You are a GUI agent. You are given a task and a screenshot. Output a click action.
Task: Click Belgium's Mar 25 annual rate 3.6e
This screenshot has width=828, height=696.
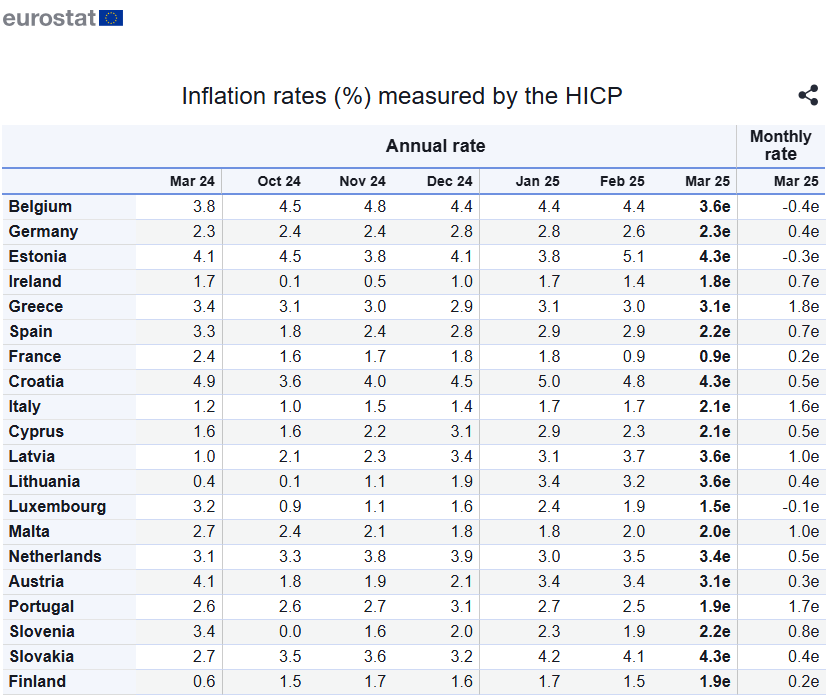coord(708,207)
